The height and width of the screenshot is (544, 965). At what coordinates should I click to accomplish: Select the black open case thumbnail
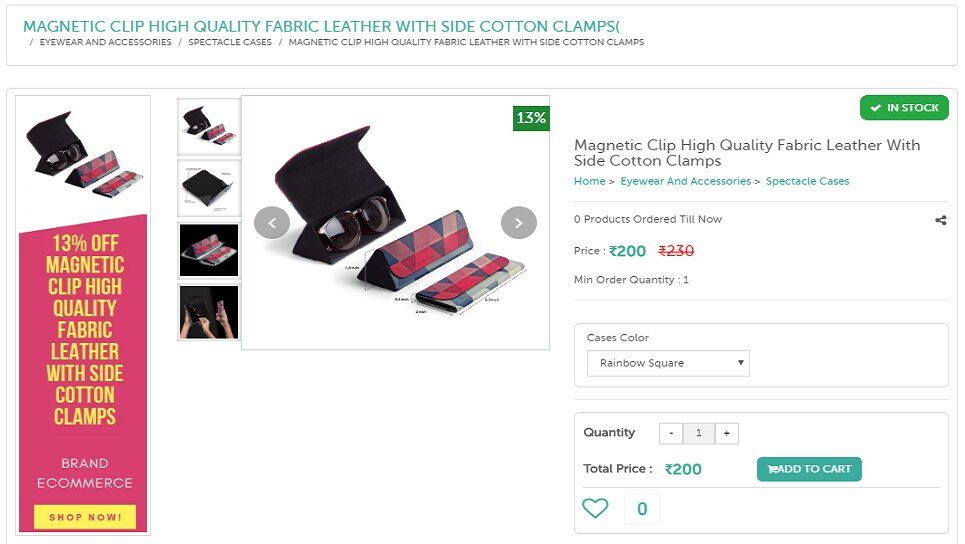[209, 187]
